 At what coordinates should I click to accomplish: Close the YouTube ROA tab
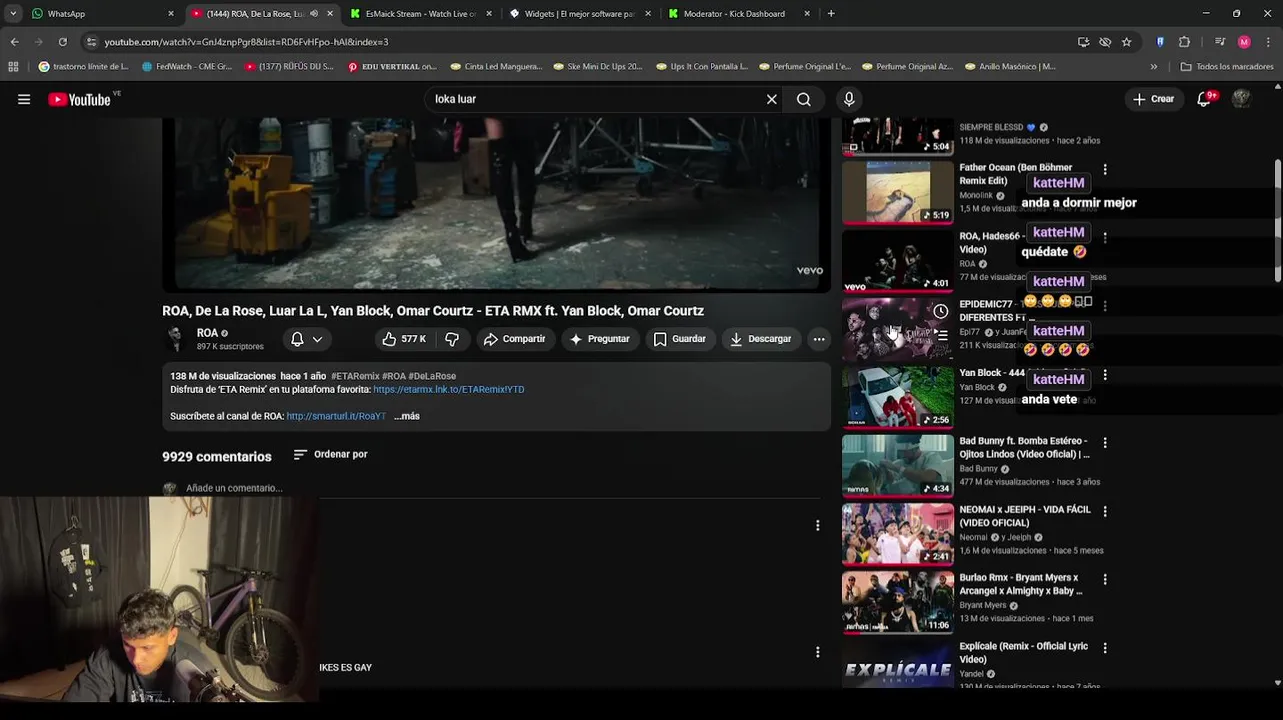click(x=330, y=14)
